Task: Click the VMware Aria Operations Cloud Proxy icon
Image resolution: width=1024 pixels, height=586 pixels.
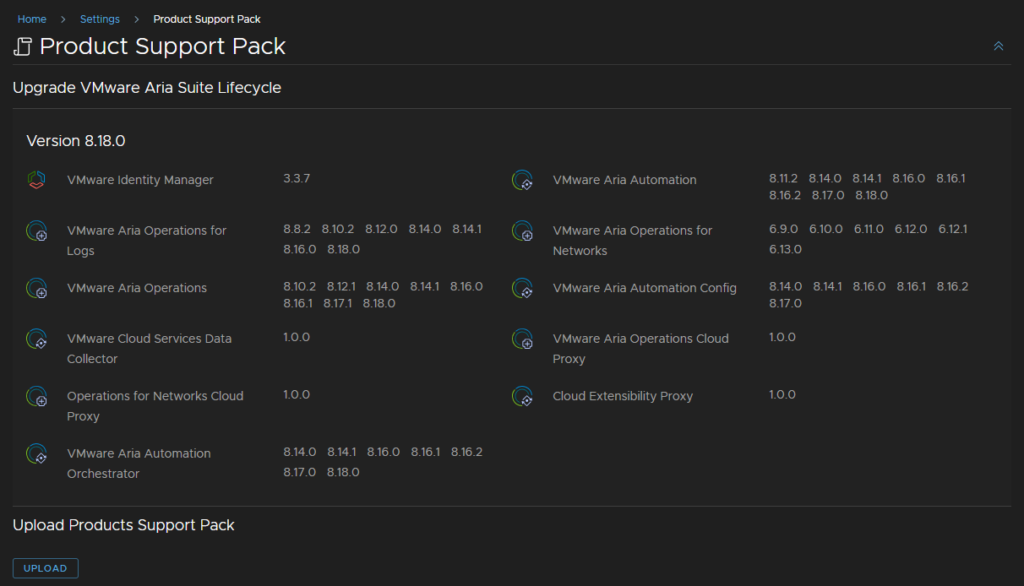Action: (x=522, y=339)
